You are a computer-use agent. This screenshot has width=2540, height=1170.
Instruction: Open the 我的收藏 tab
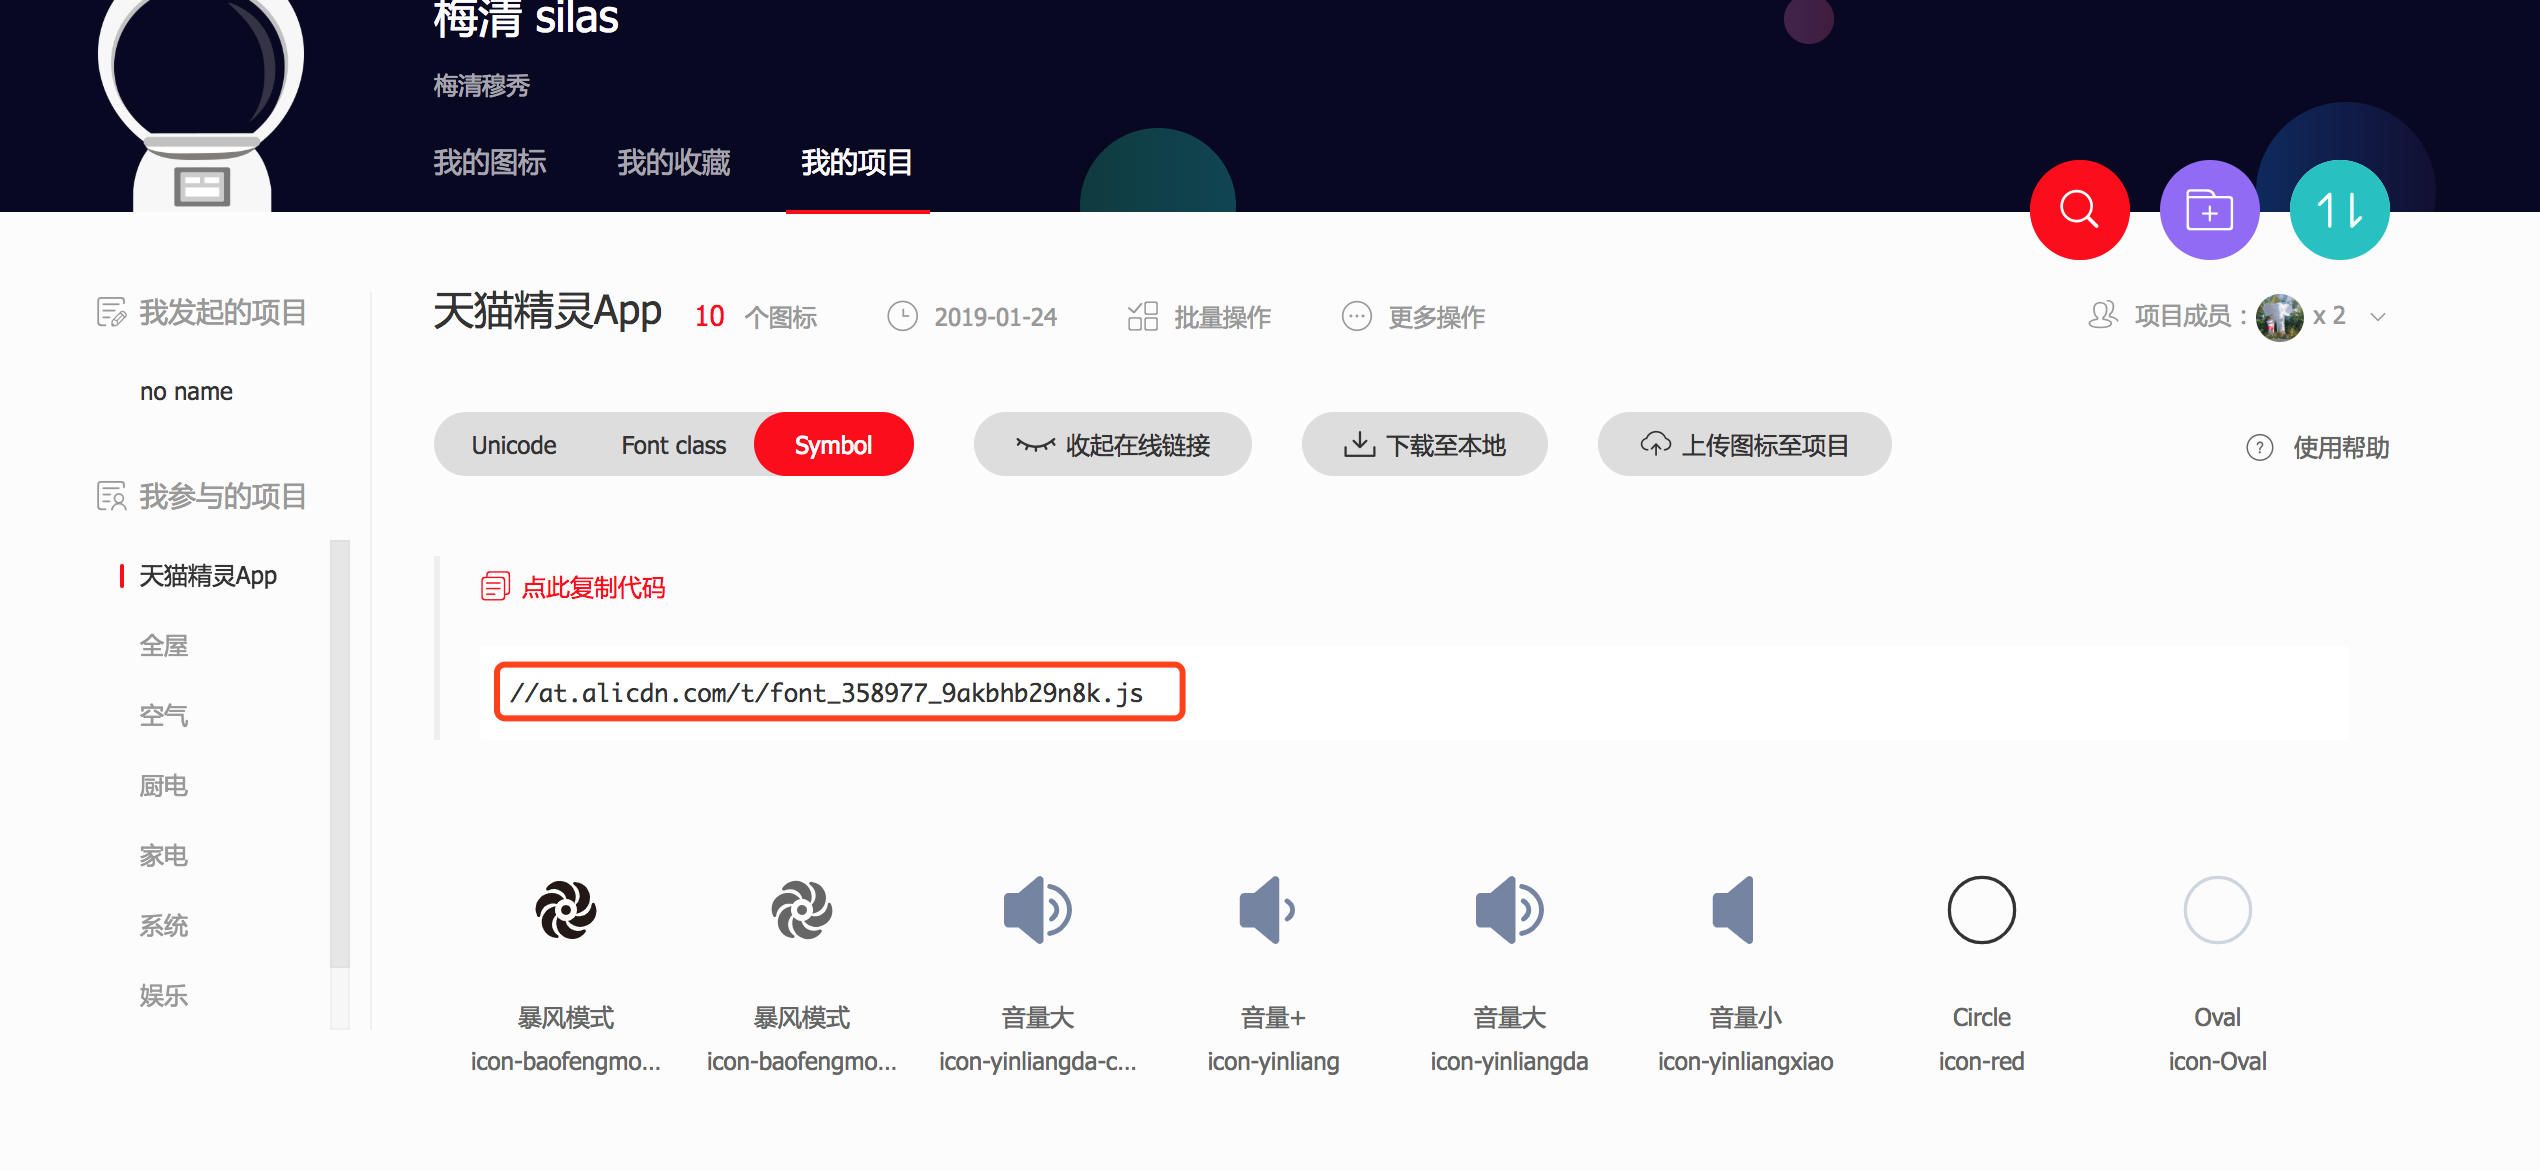[673, 162]
